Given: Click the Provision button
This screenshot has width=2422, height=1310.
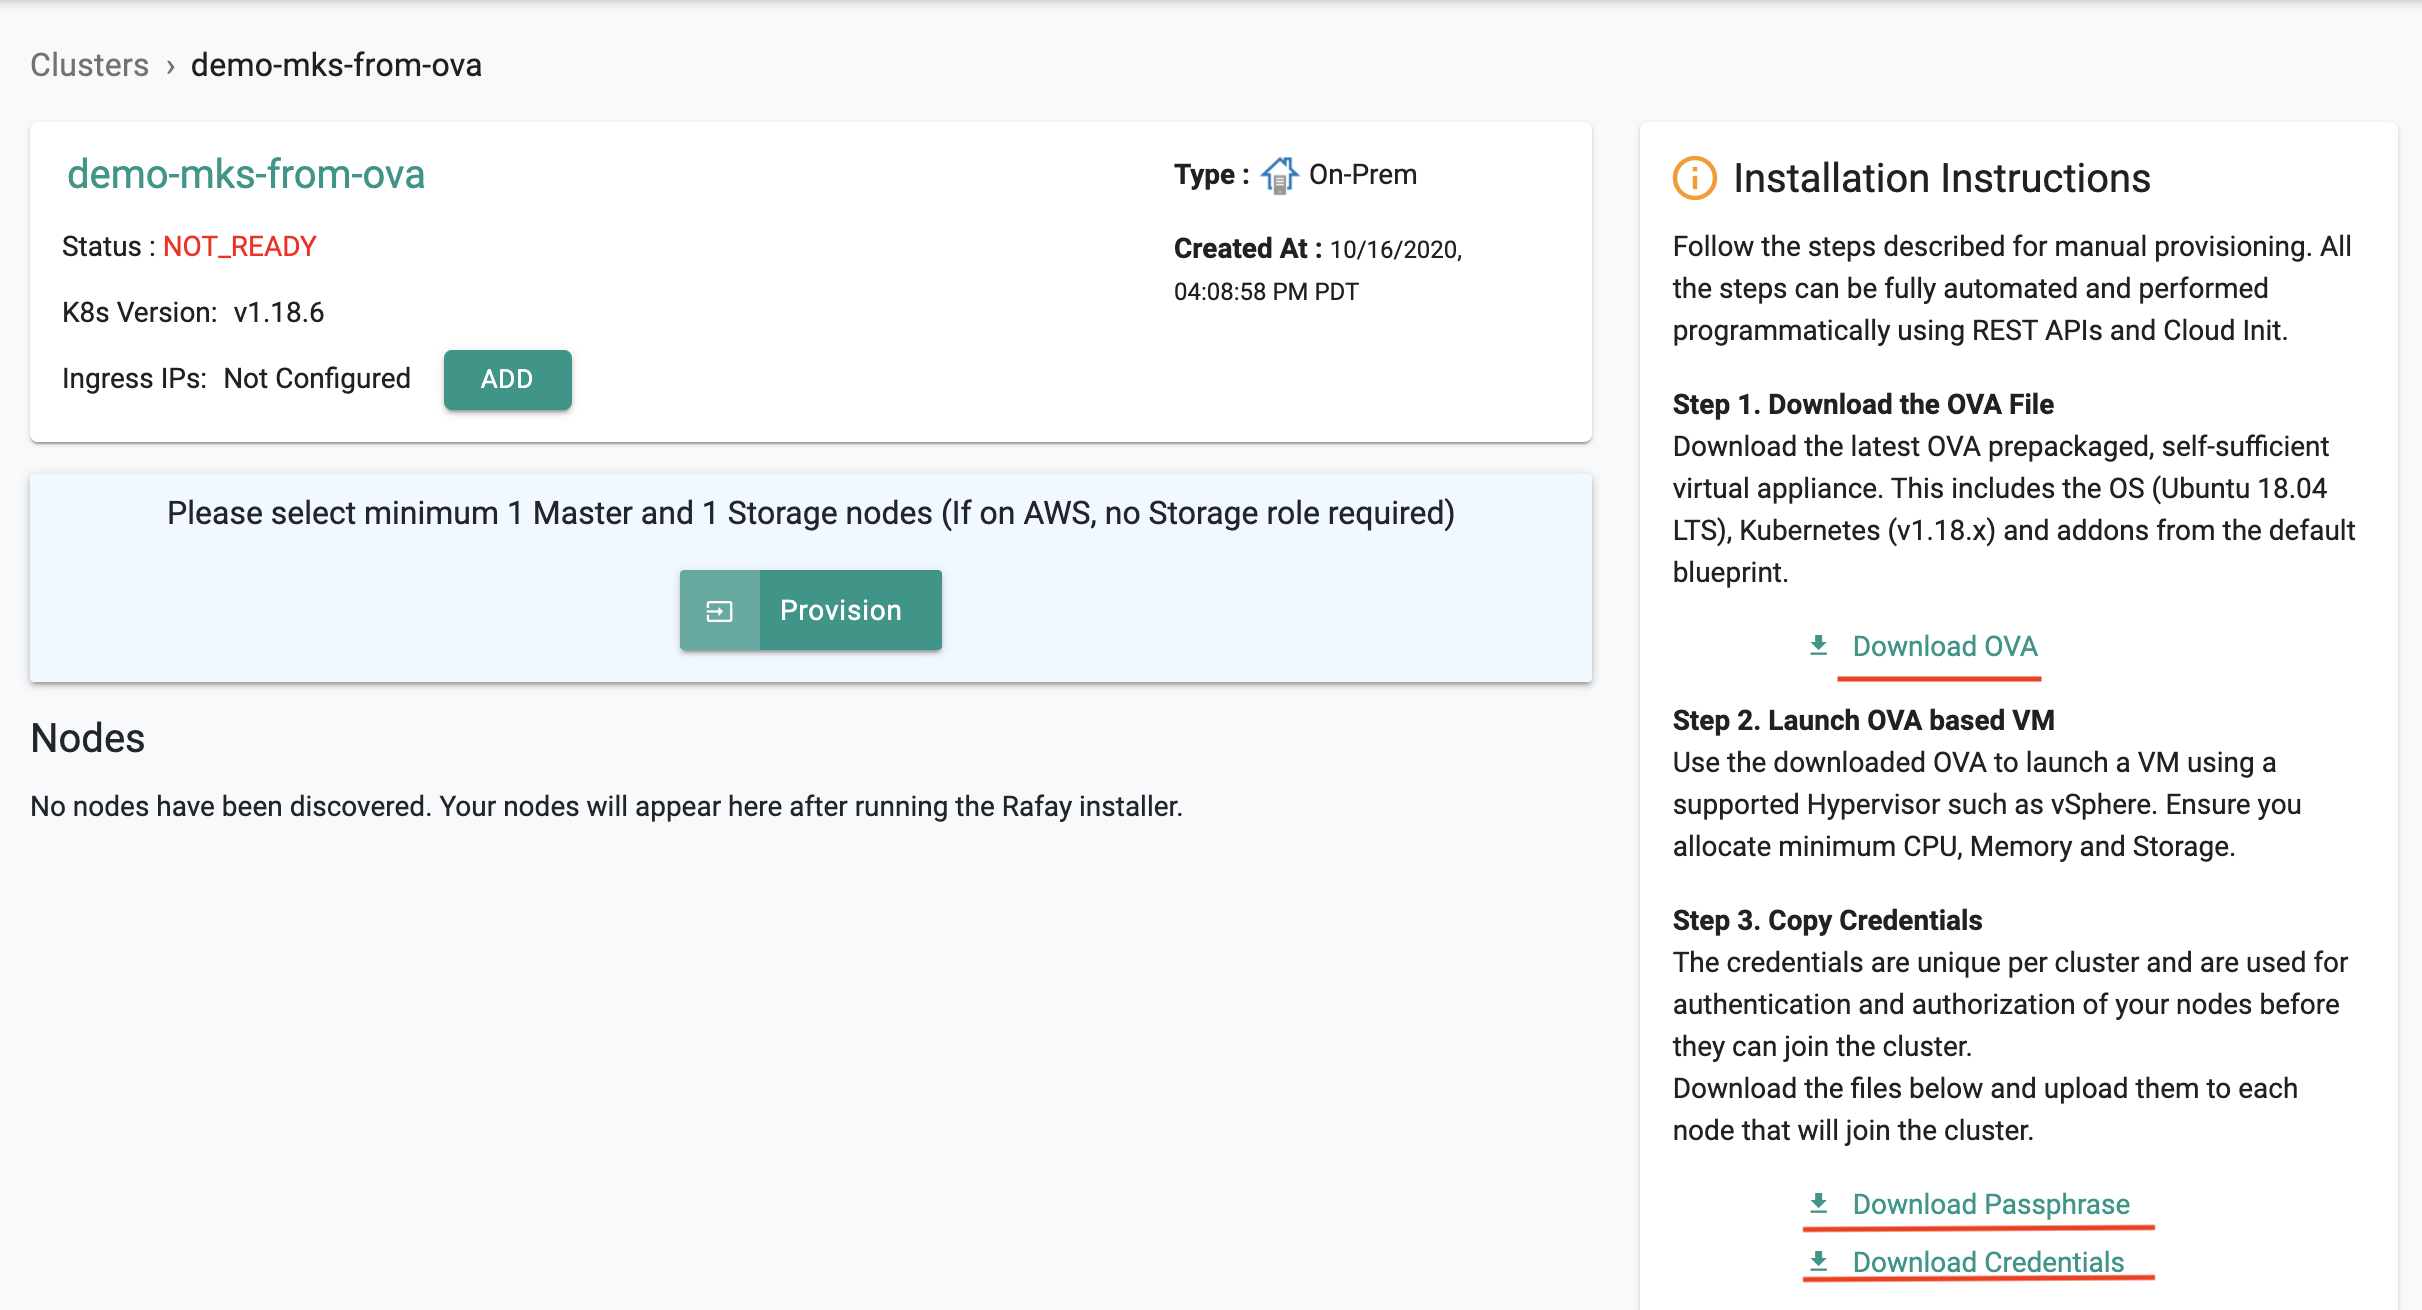Looking at the screenshot, I should pyautogui.click(x=810, y=610).
